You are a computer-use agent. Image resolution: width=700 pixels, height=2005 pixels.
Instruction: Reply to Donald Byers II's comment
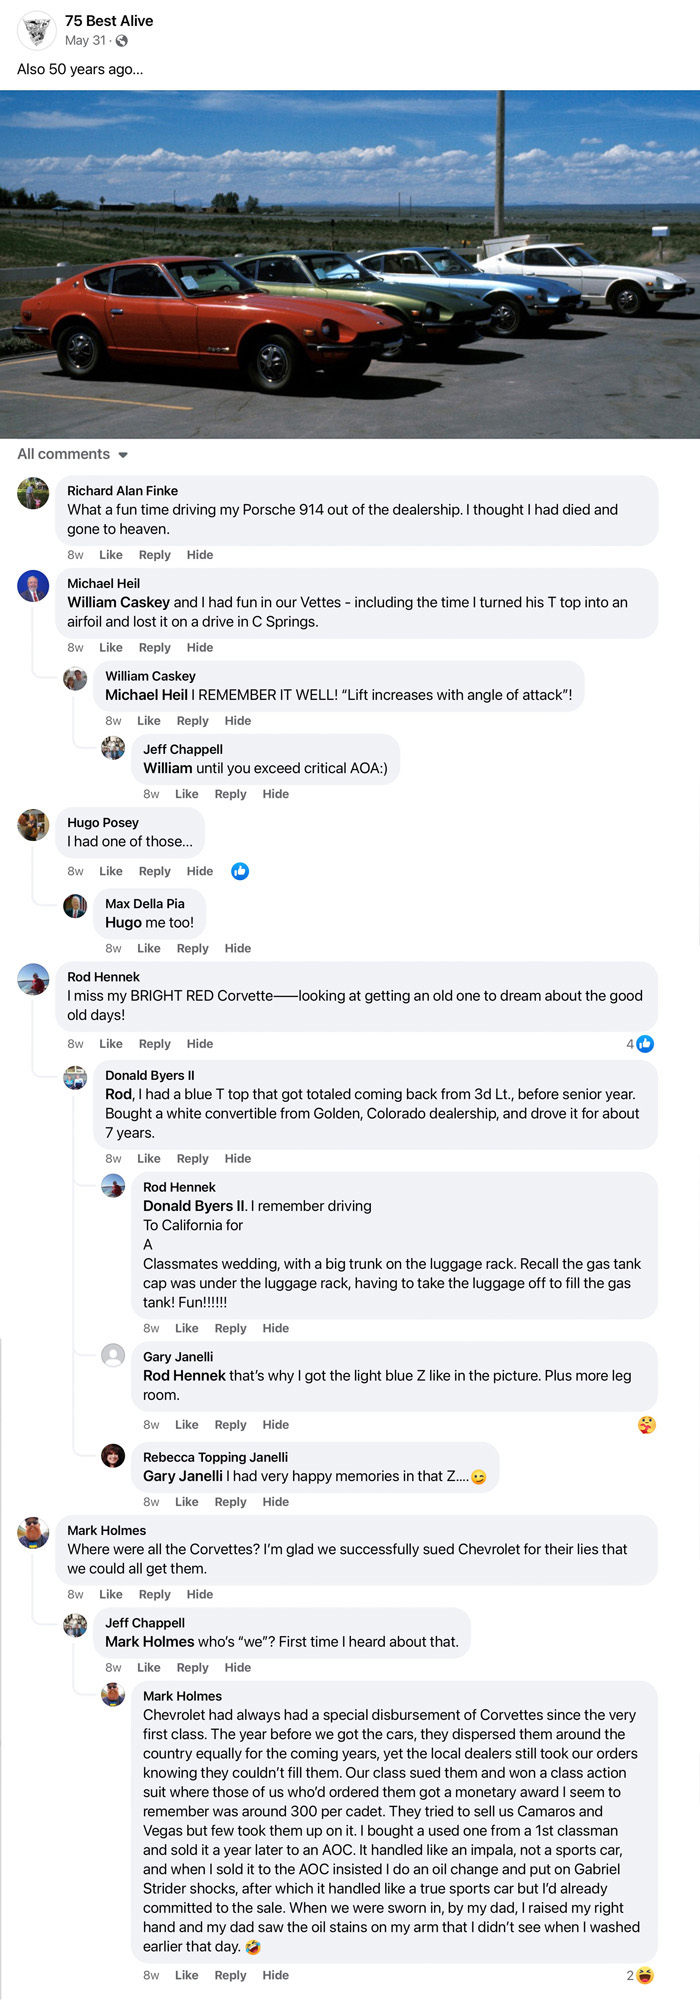[x=193, y=1159]
